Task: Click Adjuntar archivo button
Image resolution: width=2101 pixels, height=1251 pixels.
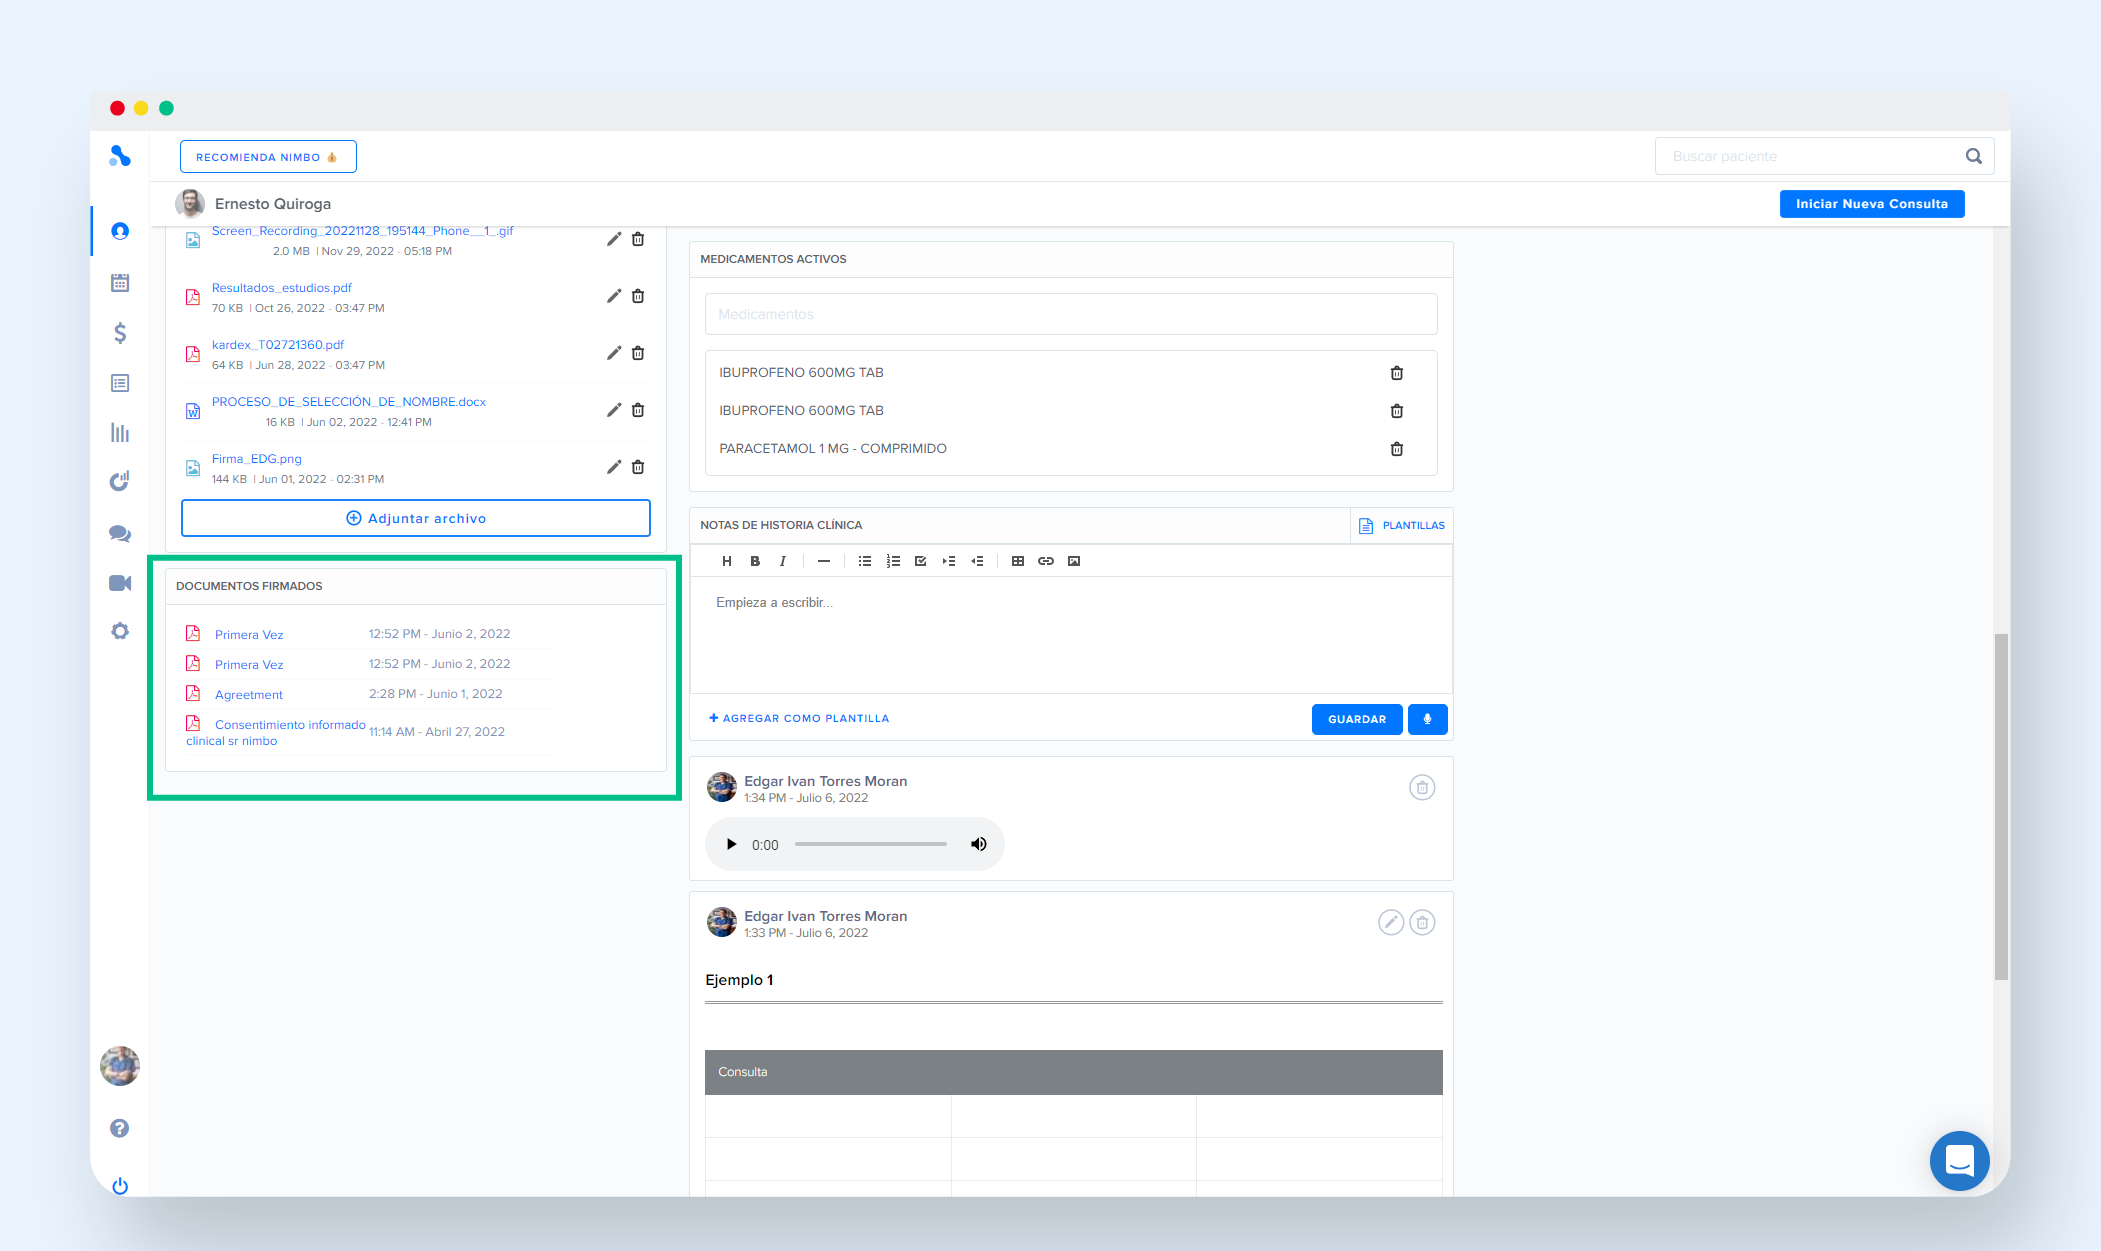Action: coord(416,518)
